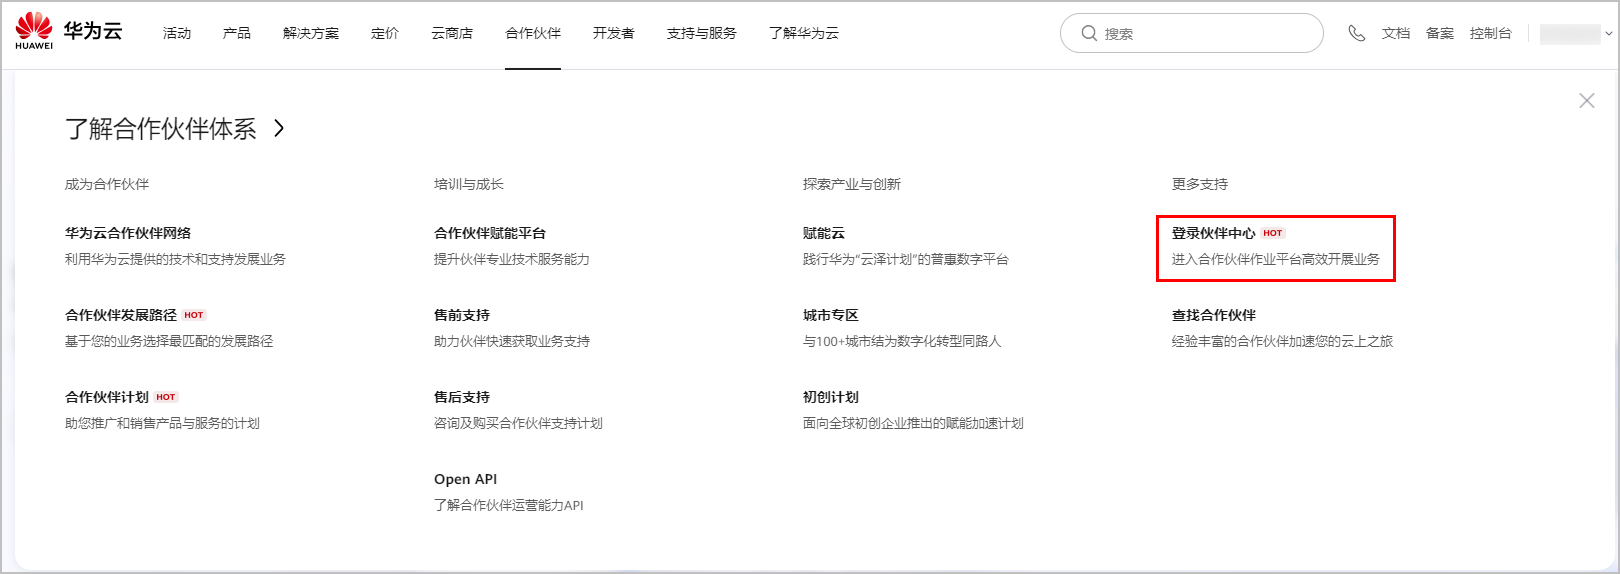Open the 产品 menu
Screen dimensions: 1620x574
[237, 33]
